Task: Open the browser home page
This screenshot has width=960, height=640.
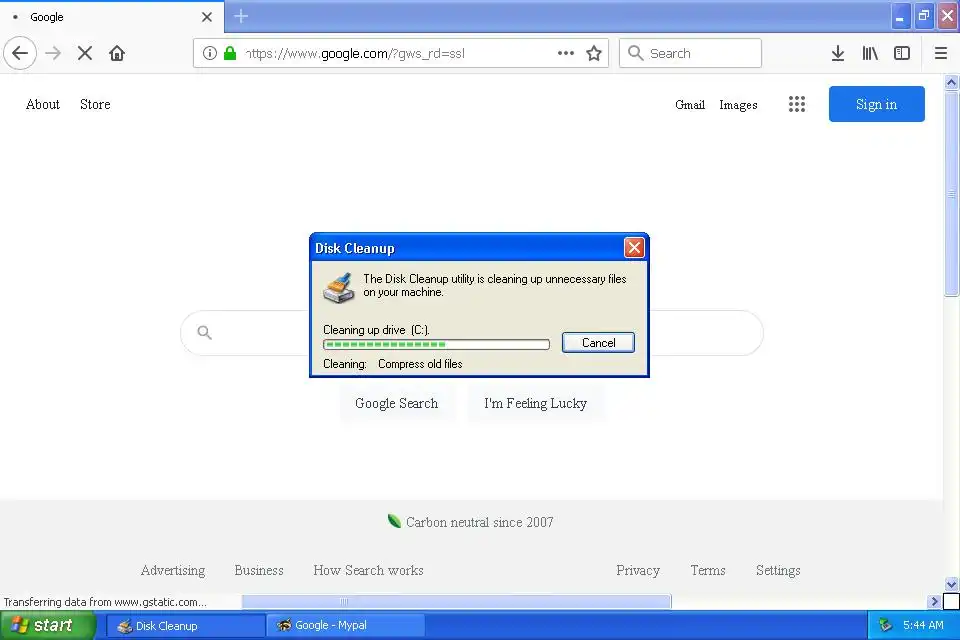Action: [x=117, y=53]
